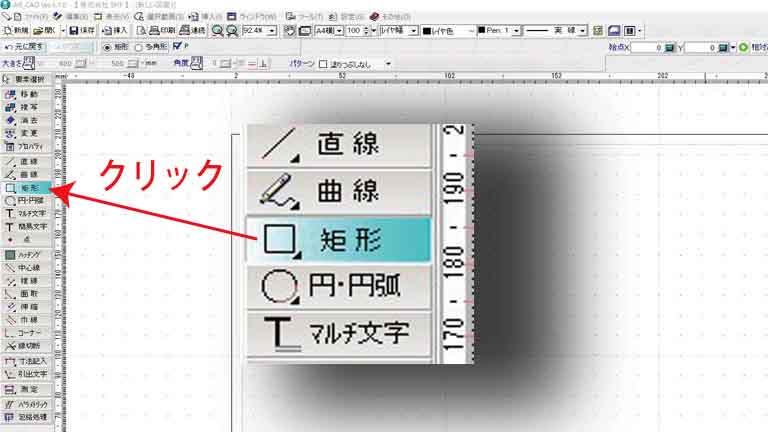Select the ハッチング hatching tool
This screenshot has height=432, width=768.
pyautogui.click(x=26, y=255)
